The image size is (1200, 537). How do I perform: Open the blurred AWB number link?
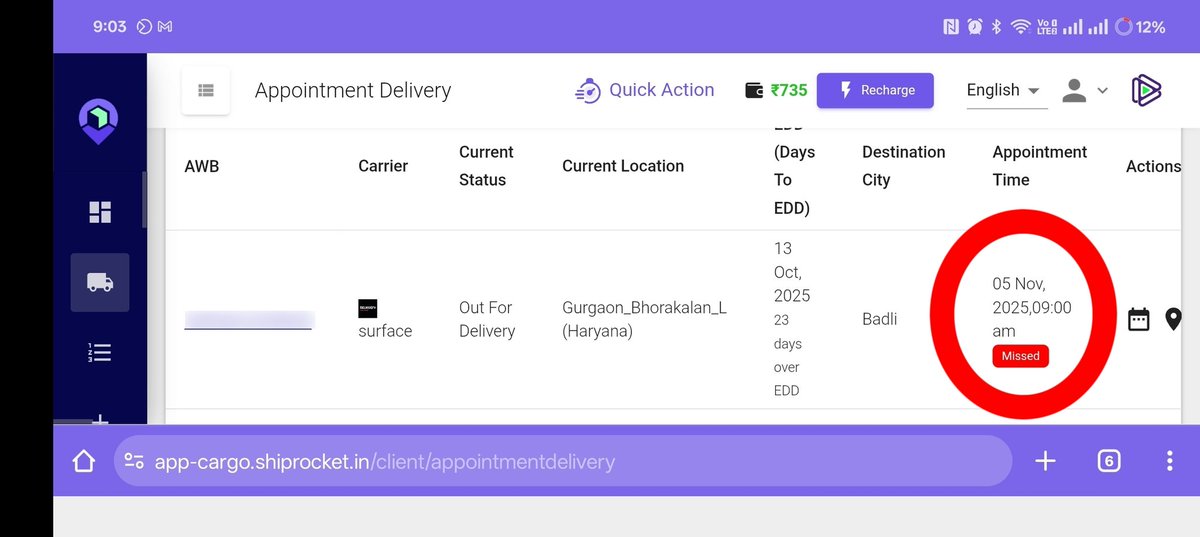(x=249, y=319)
